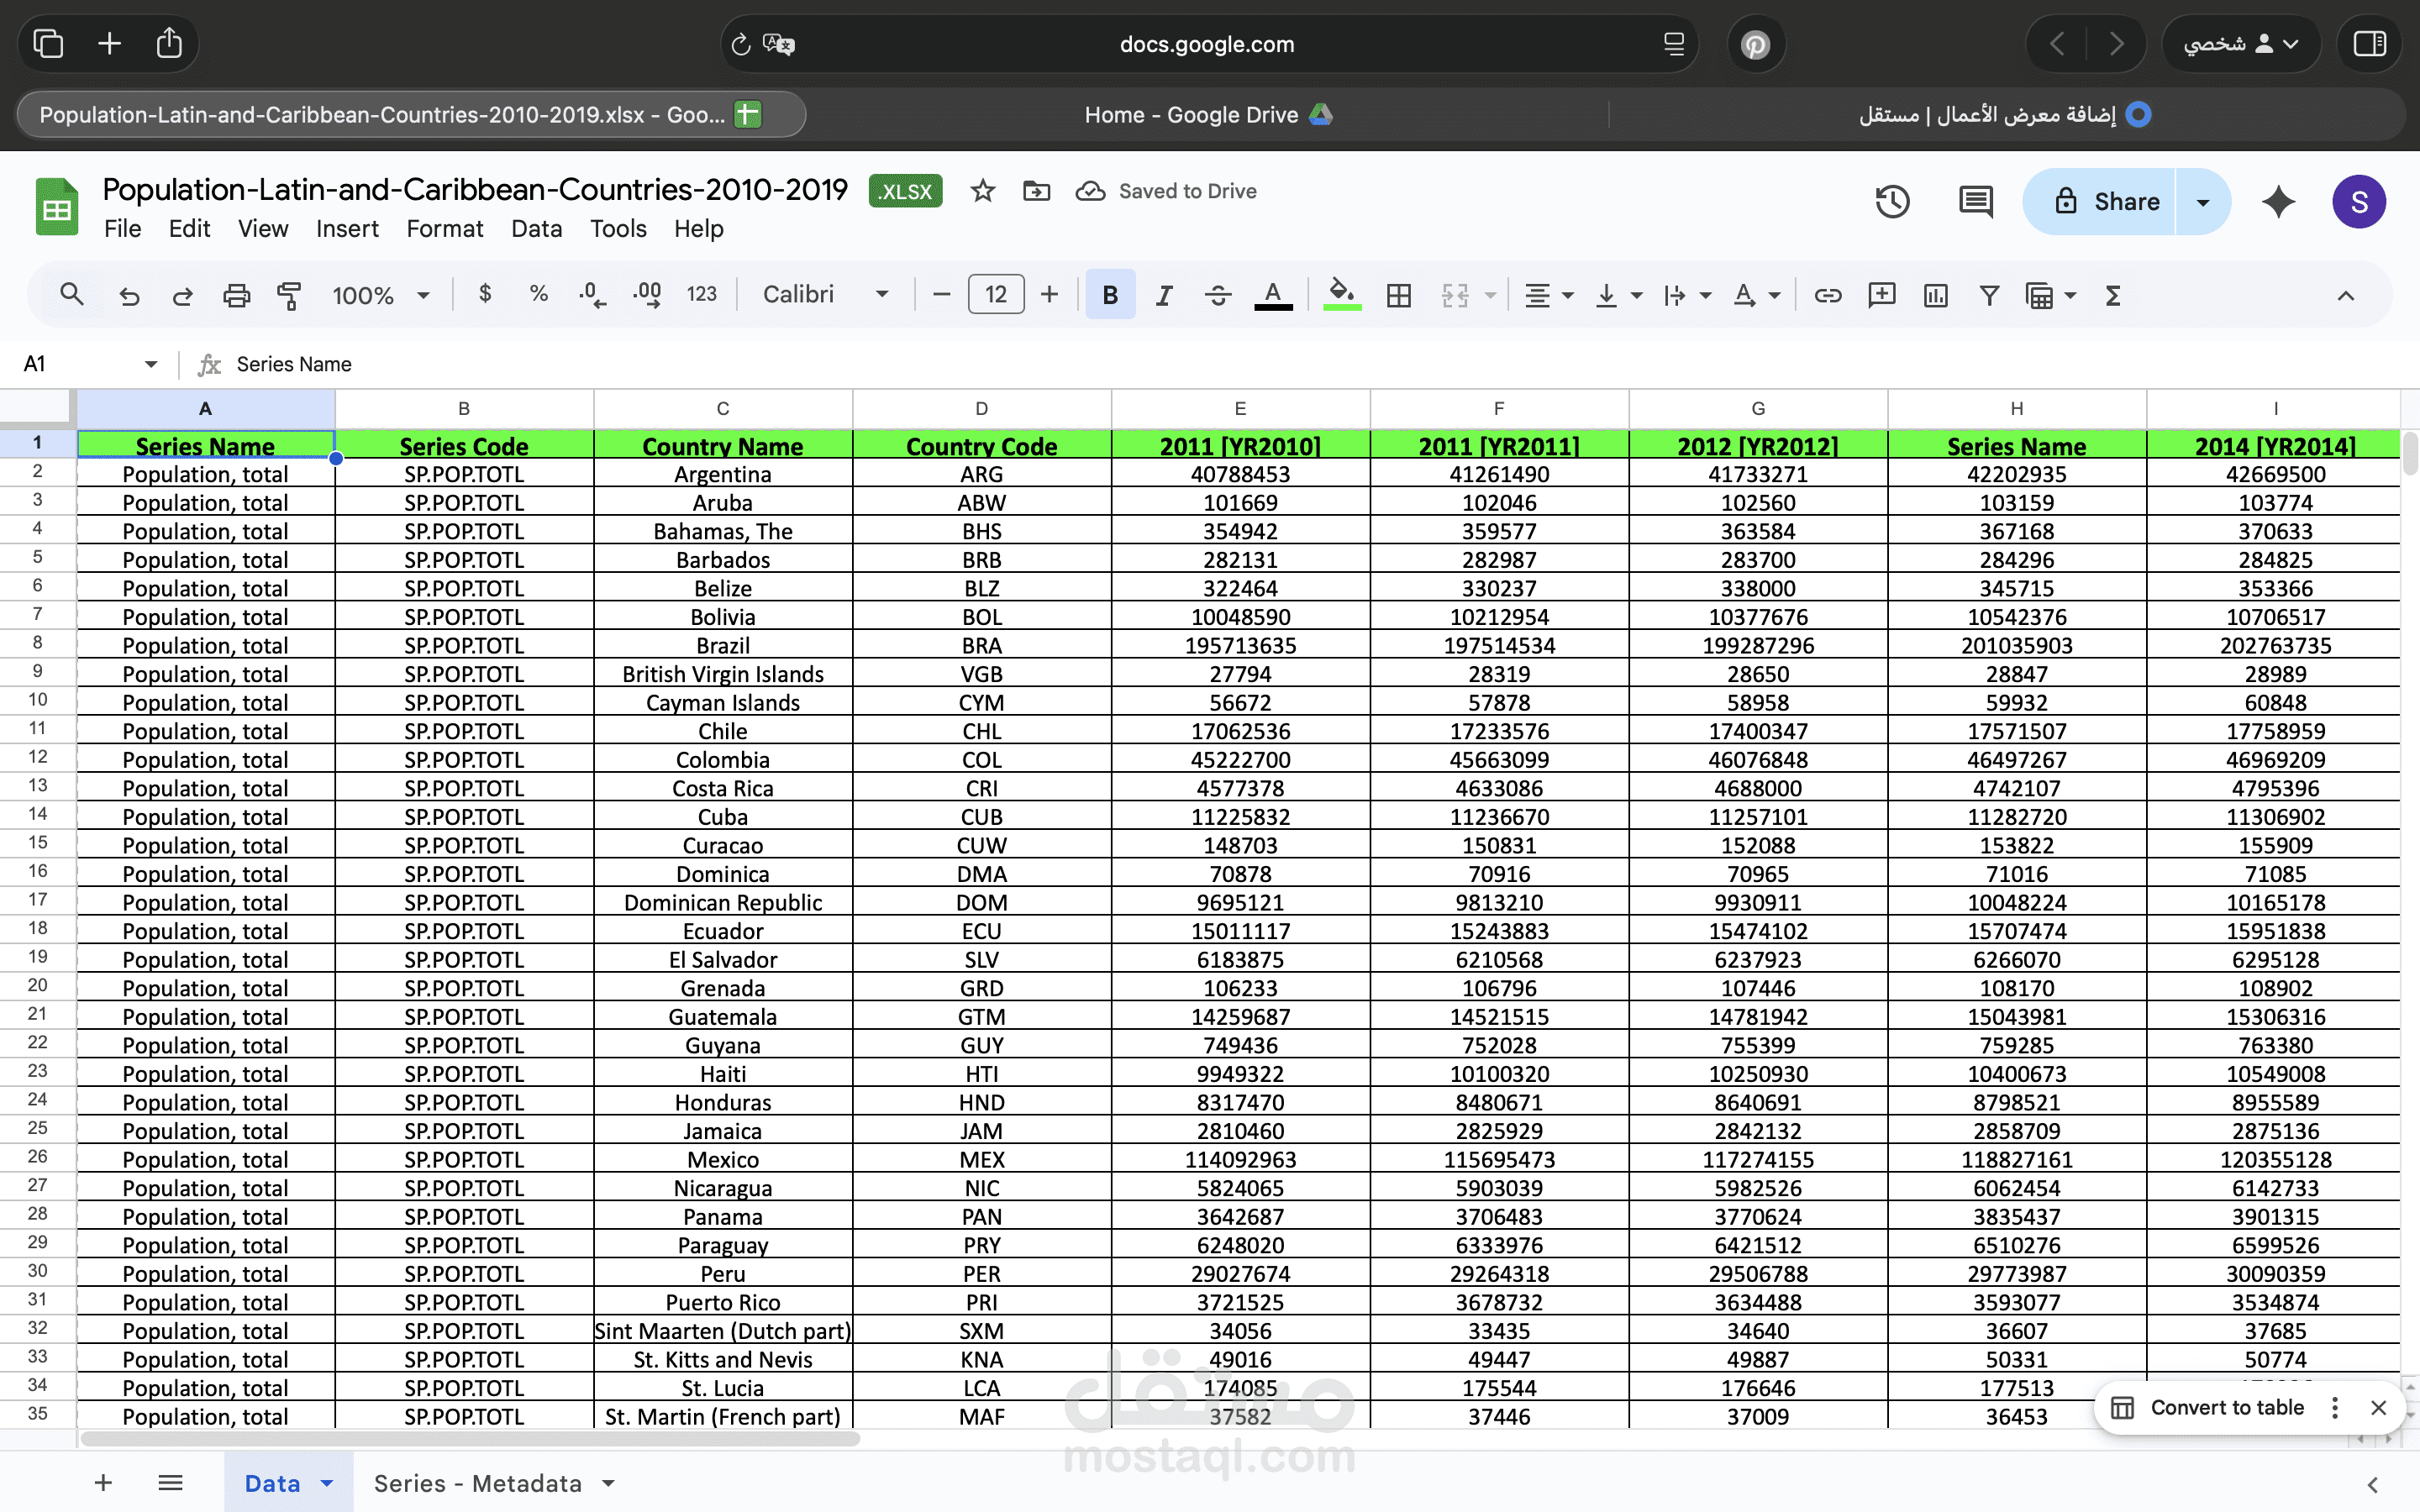Viewport: 2420px width, 1512px height.
Task: Click the paint format roller icon
Action: pyautogui.click(x=289, y=295)
